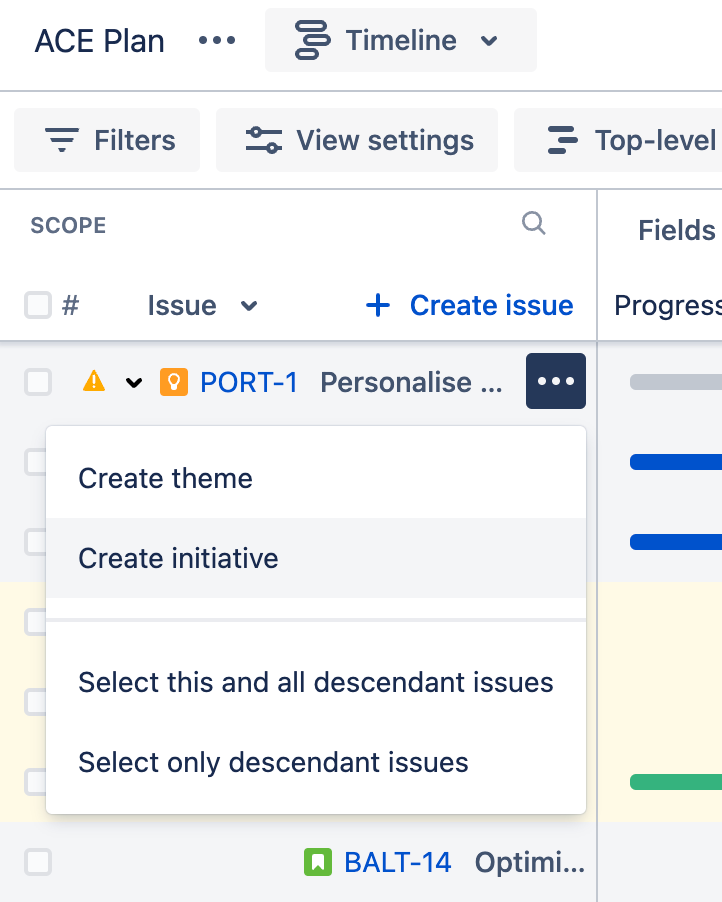Click the PORT-1 warning triangle icon
This screenshot has width=722, height=902.
[94, 381]
